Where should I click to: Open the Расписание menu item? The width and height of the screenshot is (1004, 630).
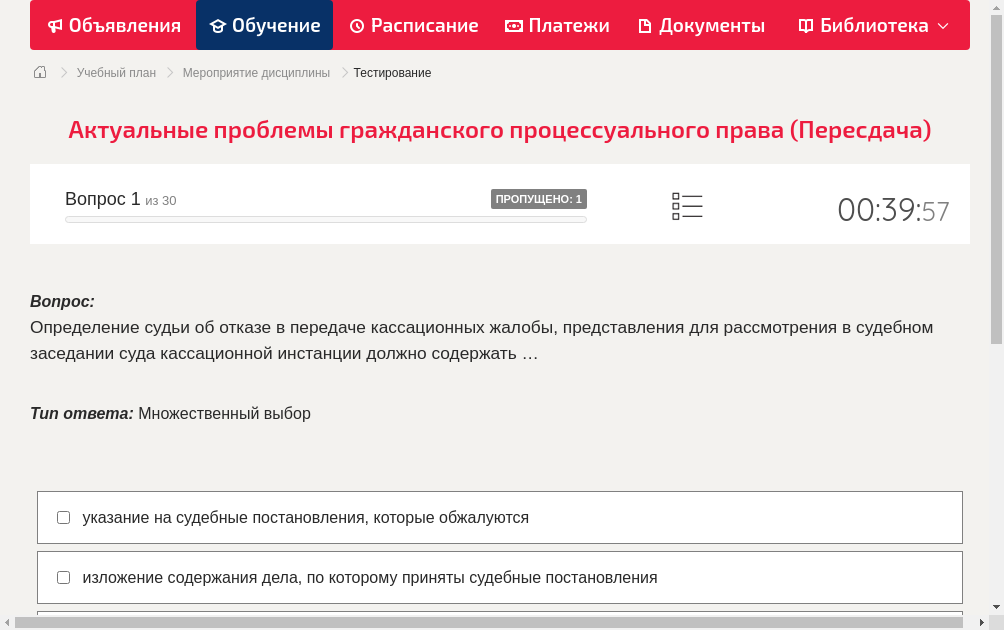414,25
